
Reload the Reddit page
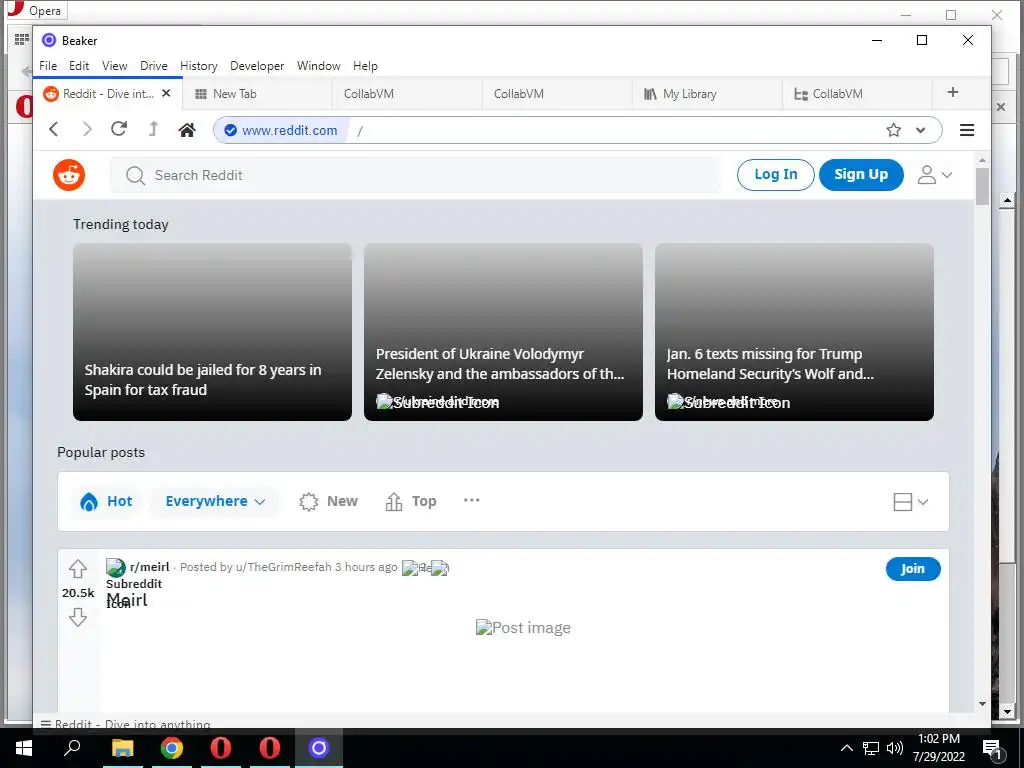119,129
